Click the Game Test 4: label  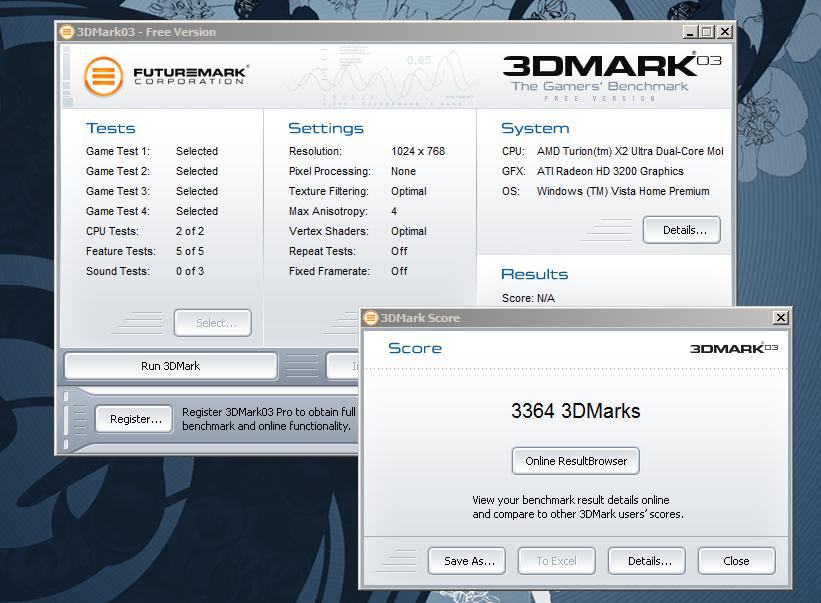pyautogui.click(x=118, y=211)
